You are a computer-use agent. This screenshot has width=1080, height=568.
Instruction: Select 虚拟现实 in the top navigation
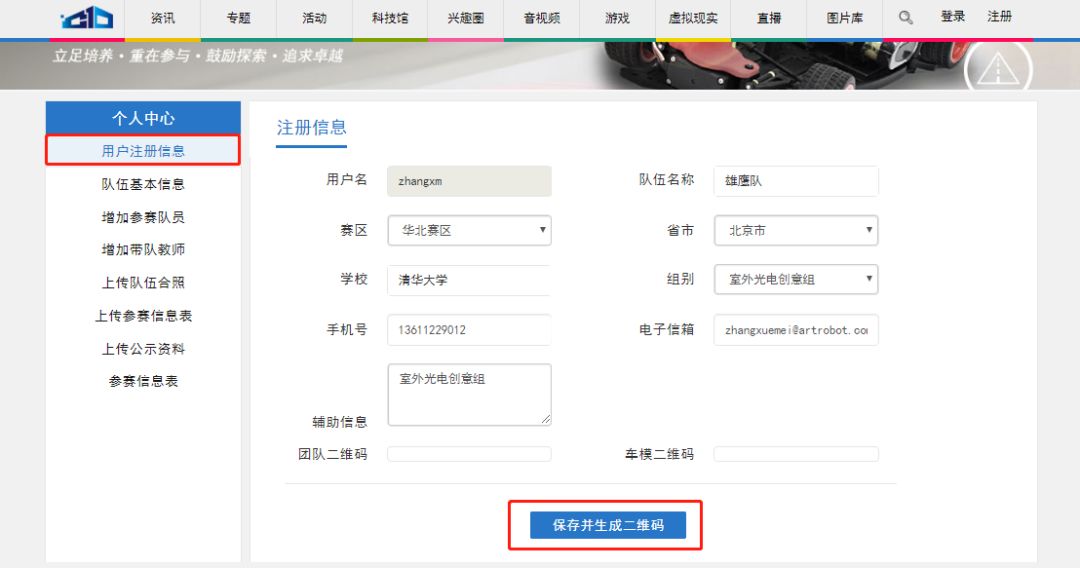tap(693, 18)
